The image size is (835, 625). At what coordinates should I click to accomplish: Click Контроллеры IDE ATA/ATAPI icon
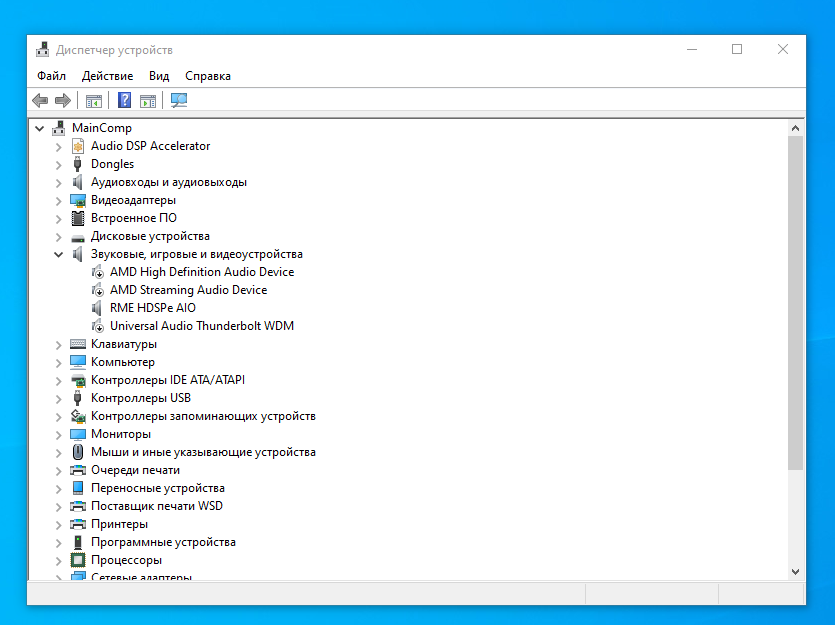(x=78, y=380)
